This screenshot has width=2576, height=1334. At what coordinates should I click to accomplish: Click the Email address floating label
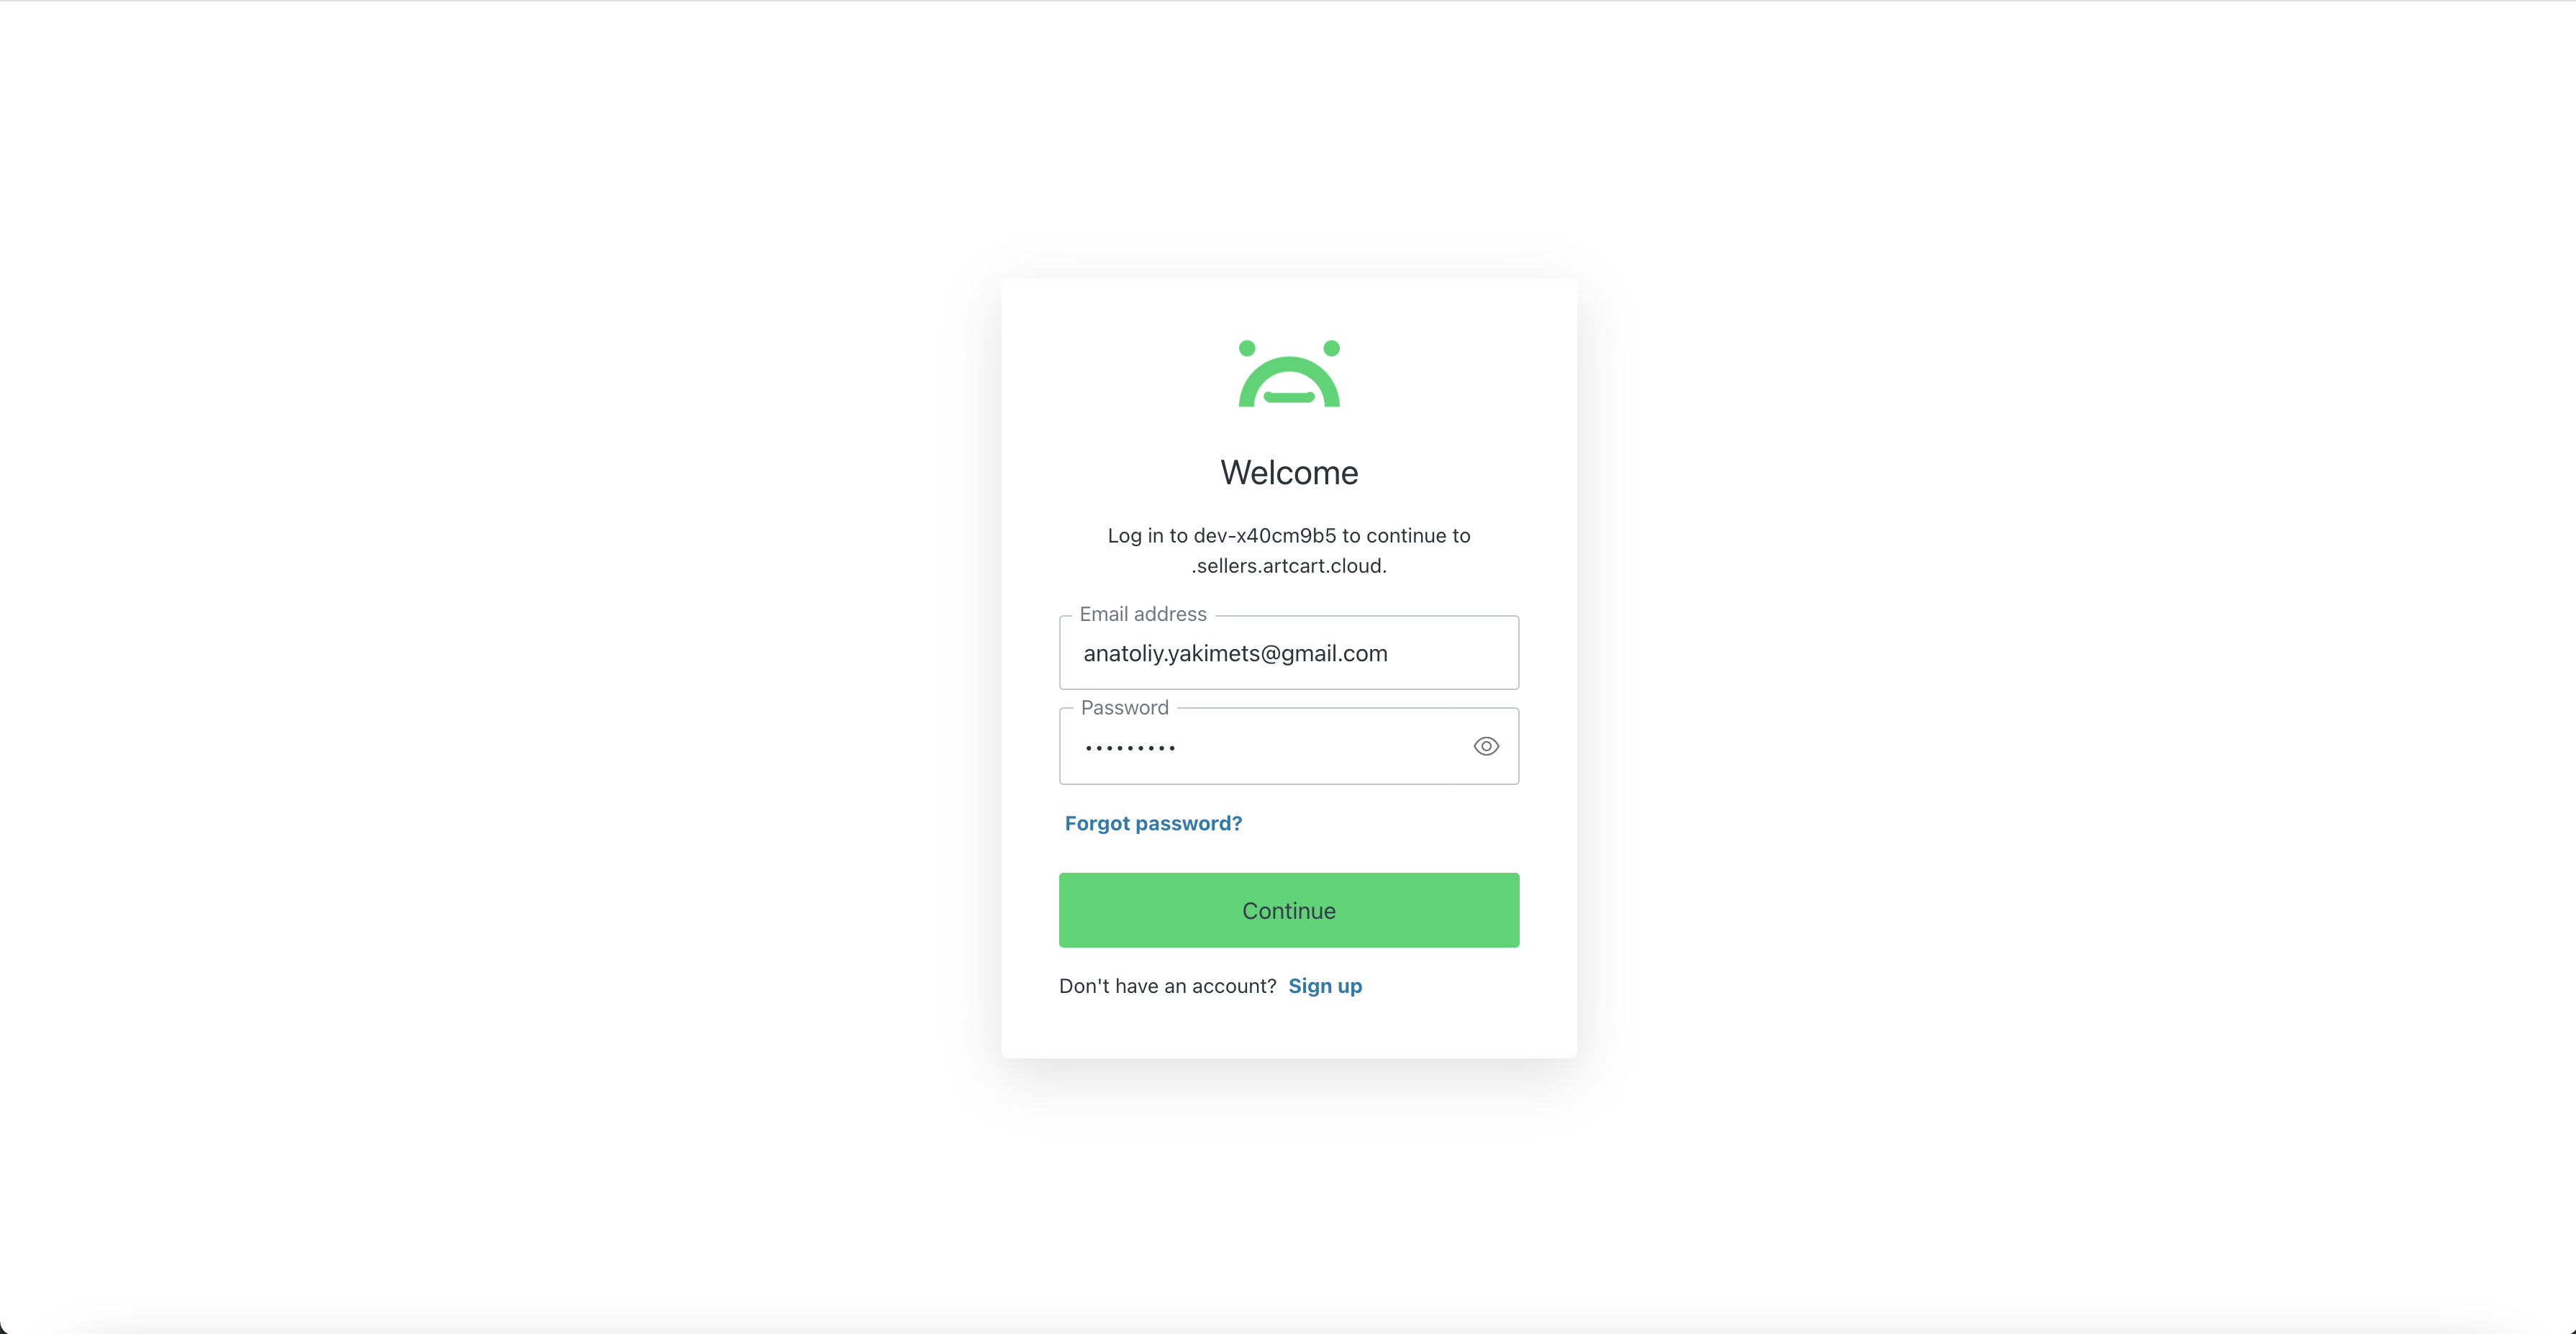pos(1143,614)
